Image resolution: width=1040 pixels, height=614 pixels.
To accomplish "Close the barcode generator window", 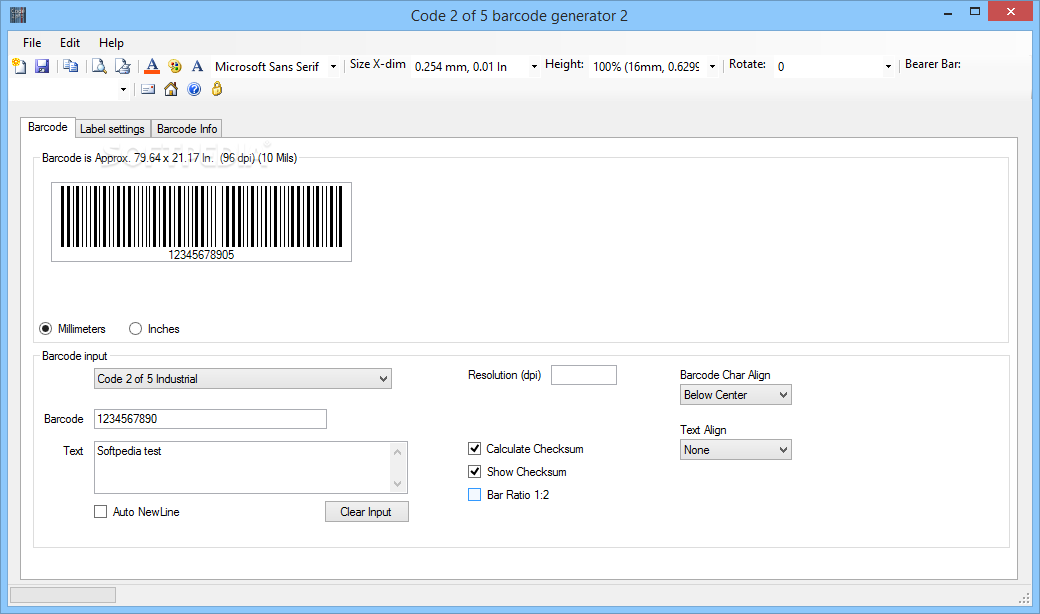I will (x=1011, y=11).
